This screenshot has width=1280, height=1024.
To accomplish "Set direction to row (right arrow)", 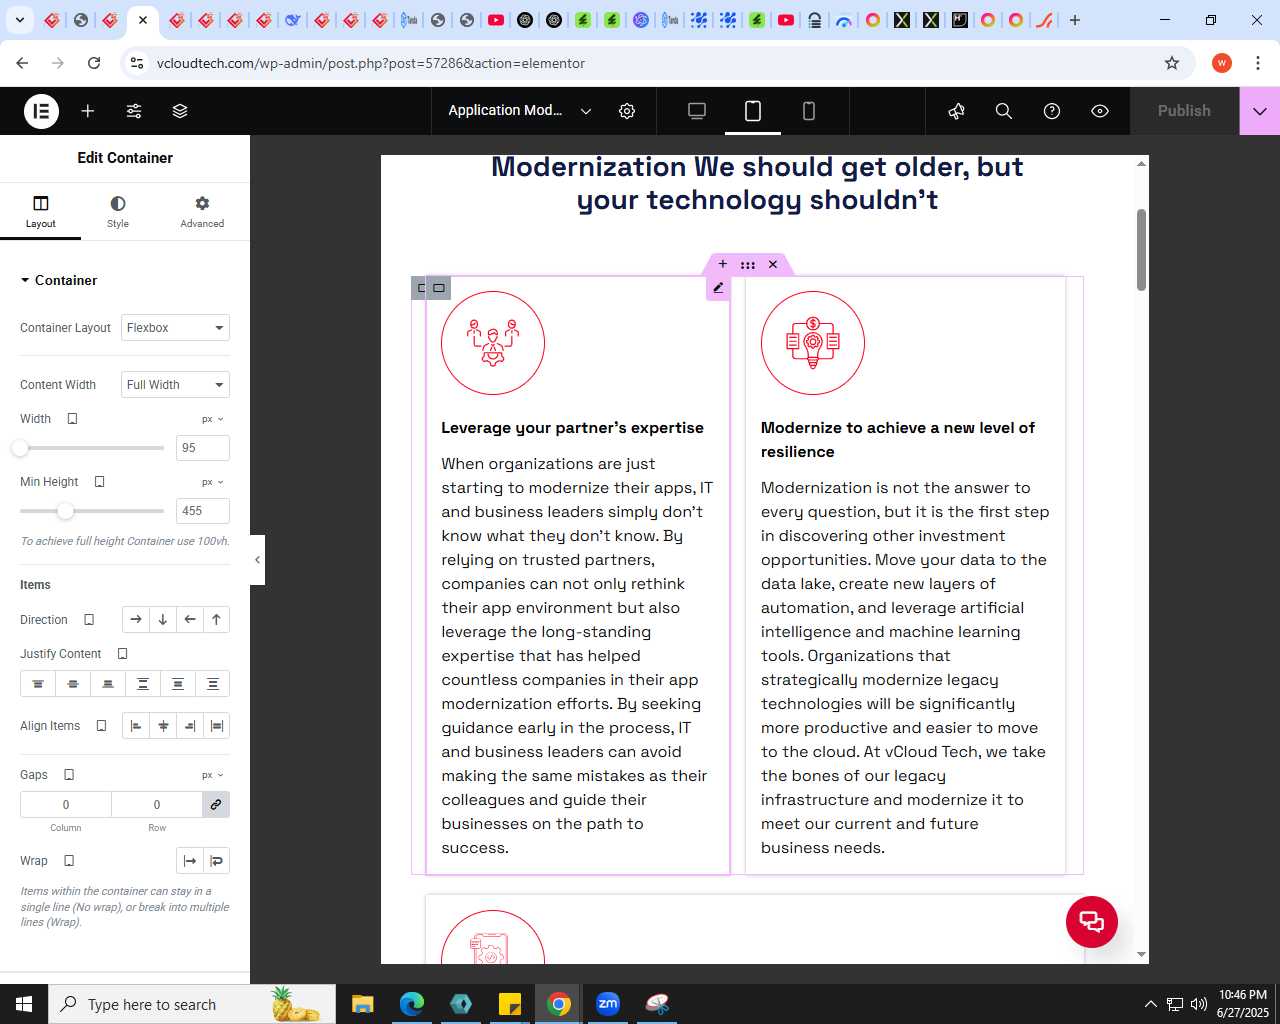I will pyautogui.click(x=136, y=620).
